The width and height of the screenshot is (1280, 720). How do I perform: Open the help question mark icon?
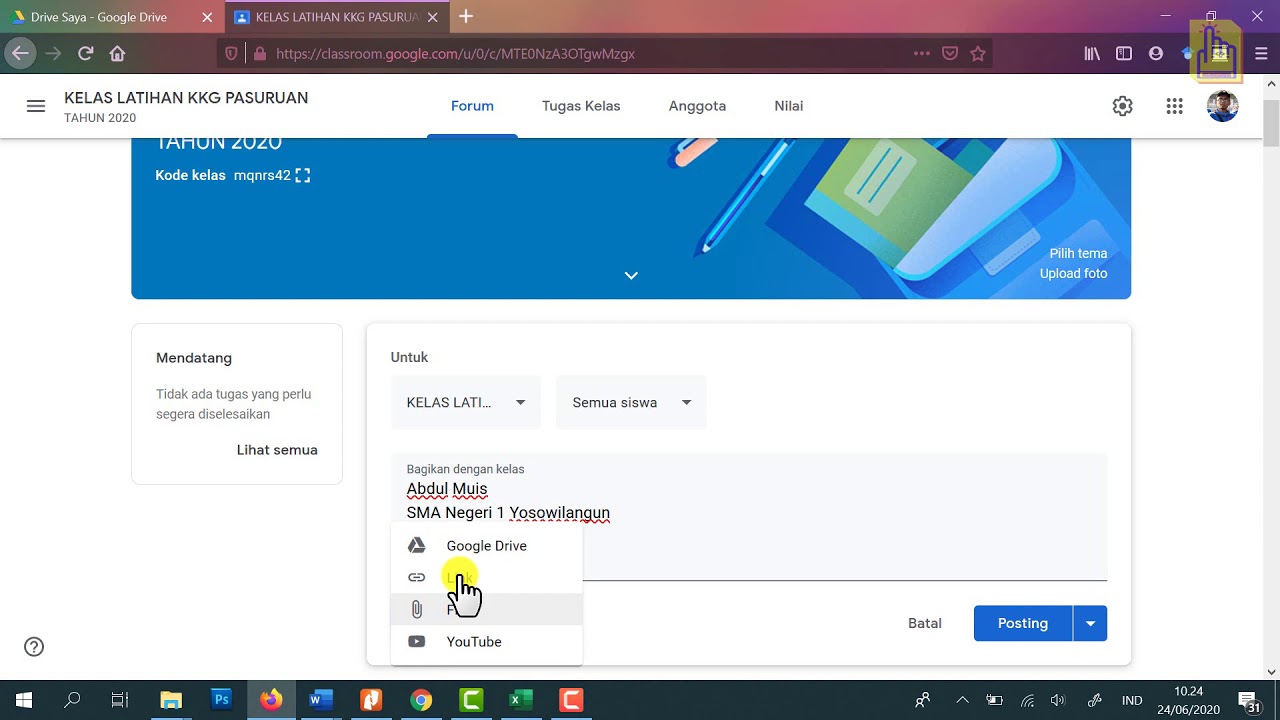(34, 647)
